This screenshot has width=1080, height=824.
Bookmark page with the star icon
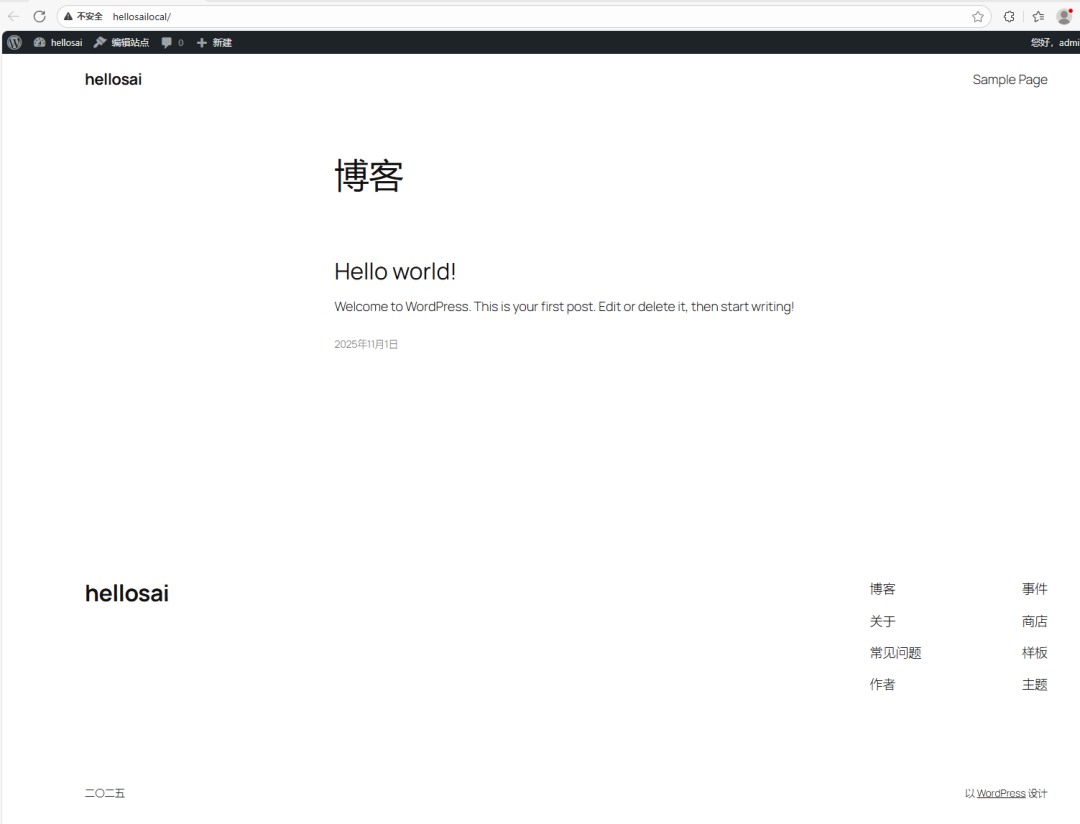click(x=977, y=16)
